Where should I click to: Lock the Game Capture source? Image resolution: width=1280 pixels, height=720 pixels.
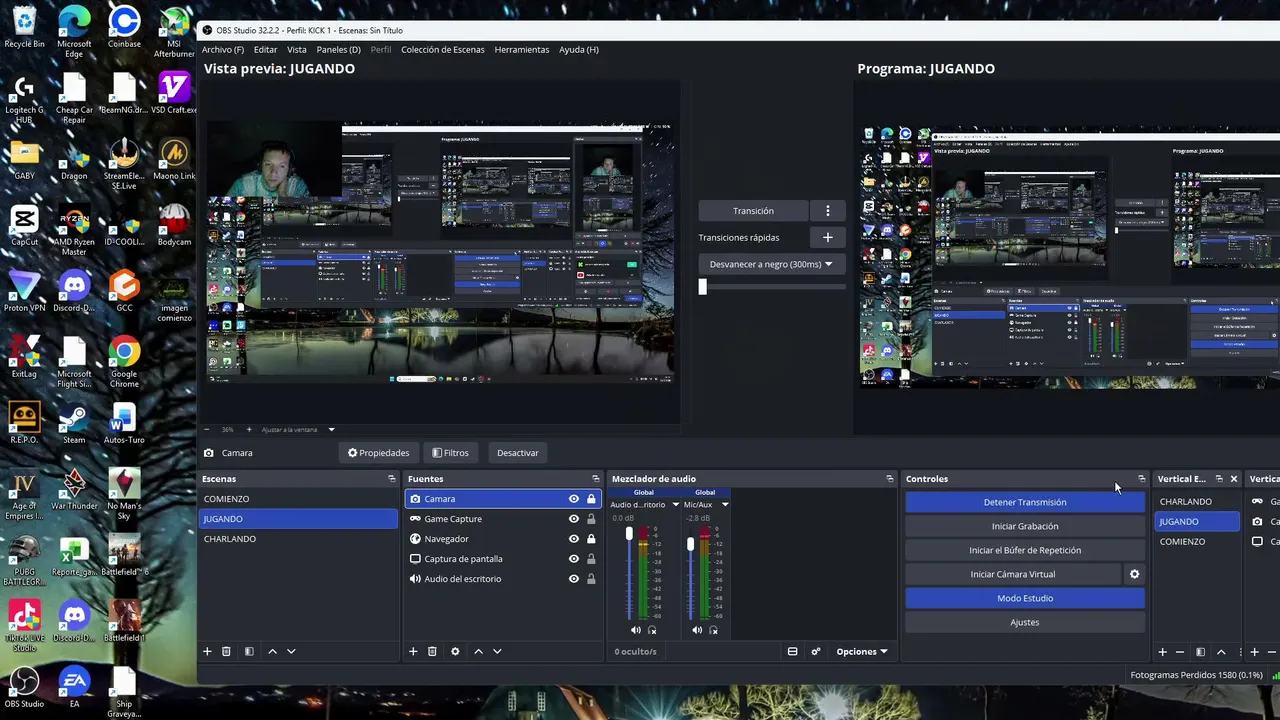tap(591, 519)
